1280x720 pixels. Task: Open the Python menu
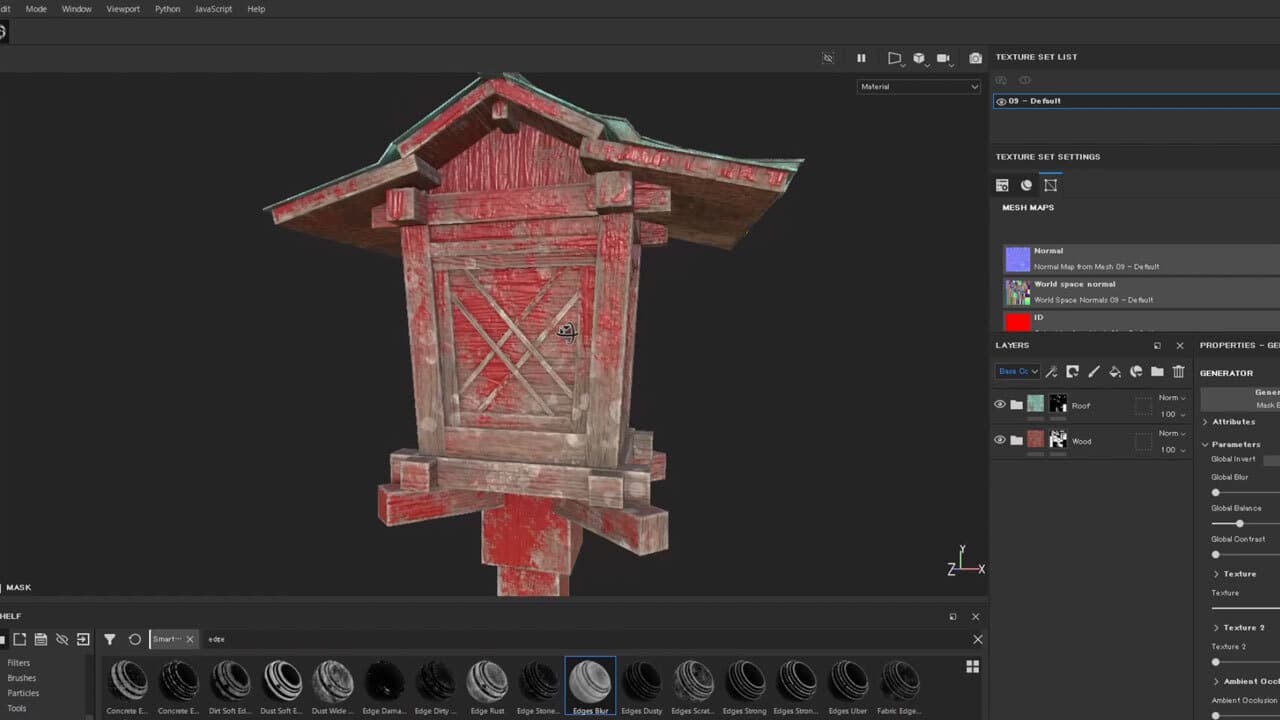pos(166,8)
